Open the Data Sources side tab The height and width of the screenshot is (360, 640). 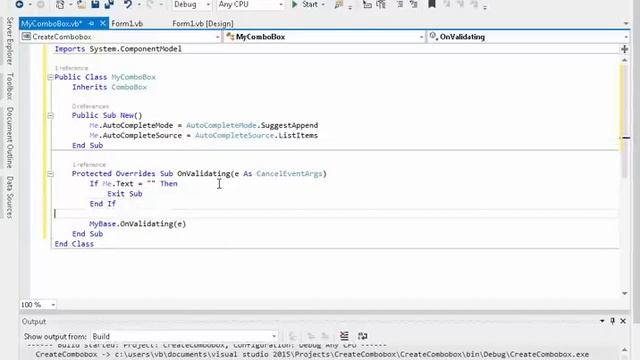coord(10,198)
